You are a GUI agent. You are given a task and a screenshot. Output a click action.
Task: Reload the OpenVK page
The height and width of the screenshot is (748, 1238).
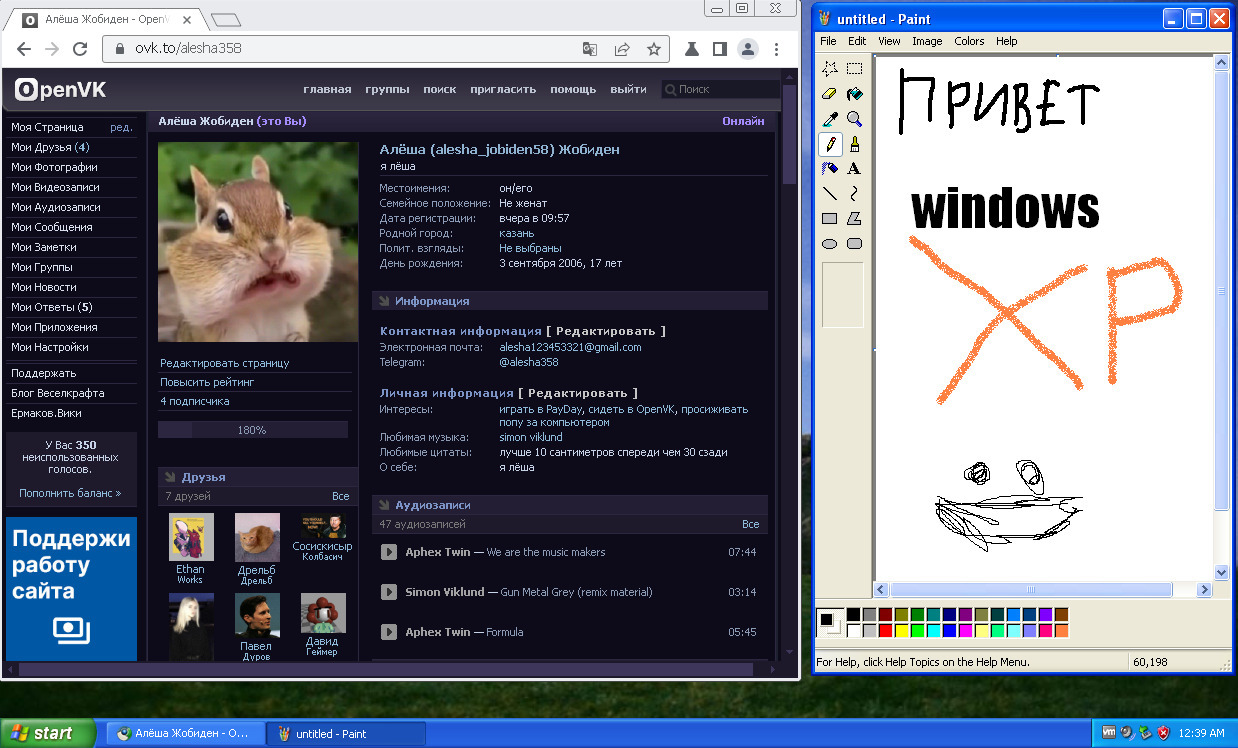click(x=81, y=48)
